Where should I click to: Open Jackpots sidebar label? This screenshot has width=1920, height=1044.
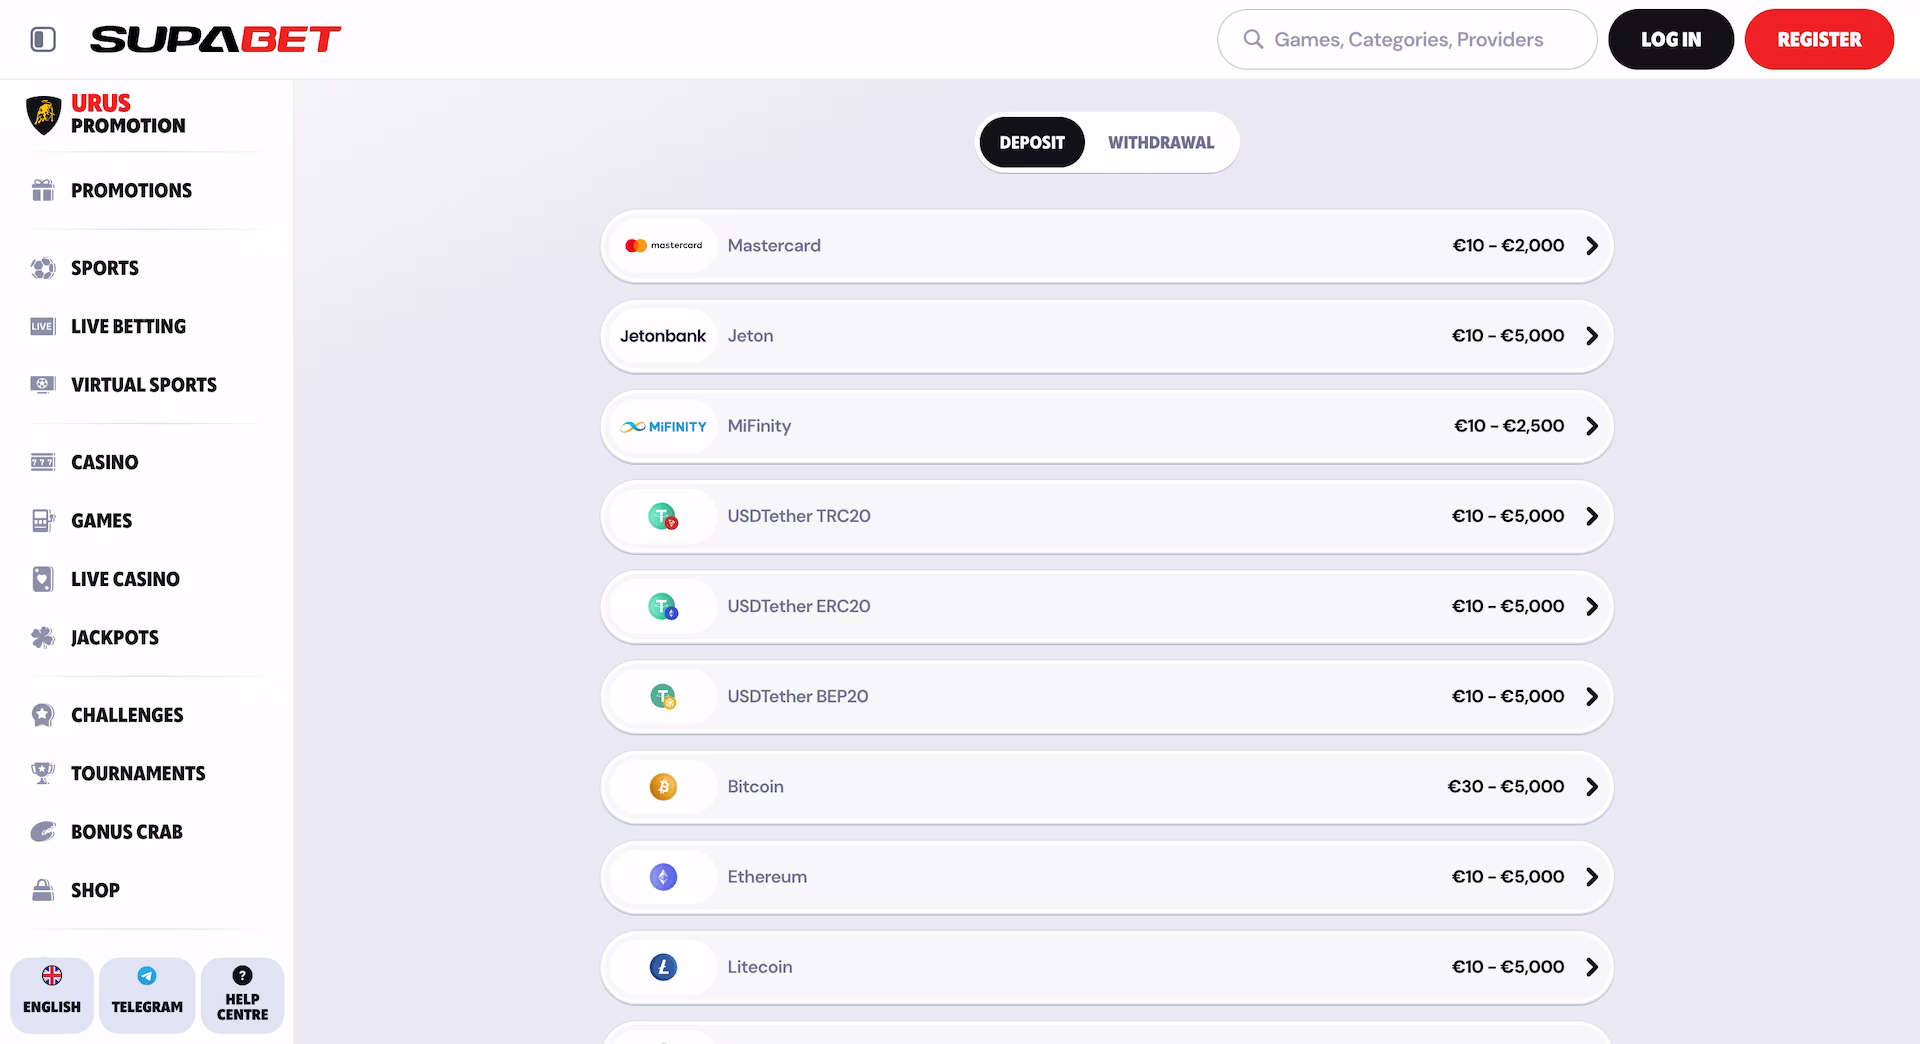115,637
